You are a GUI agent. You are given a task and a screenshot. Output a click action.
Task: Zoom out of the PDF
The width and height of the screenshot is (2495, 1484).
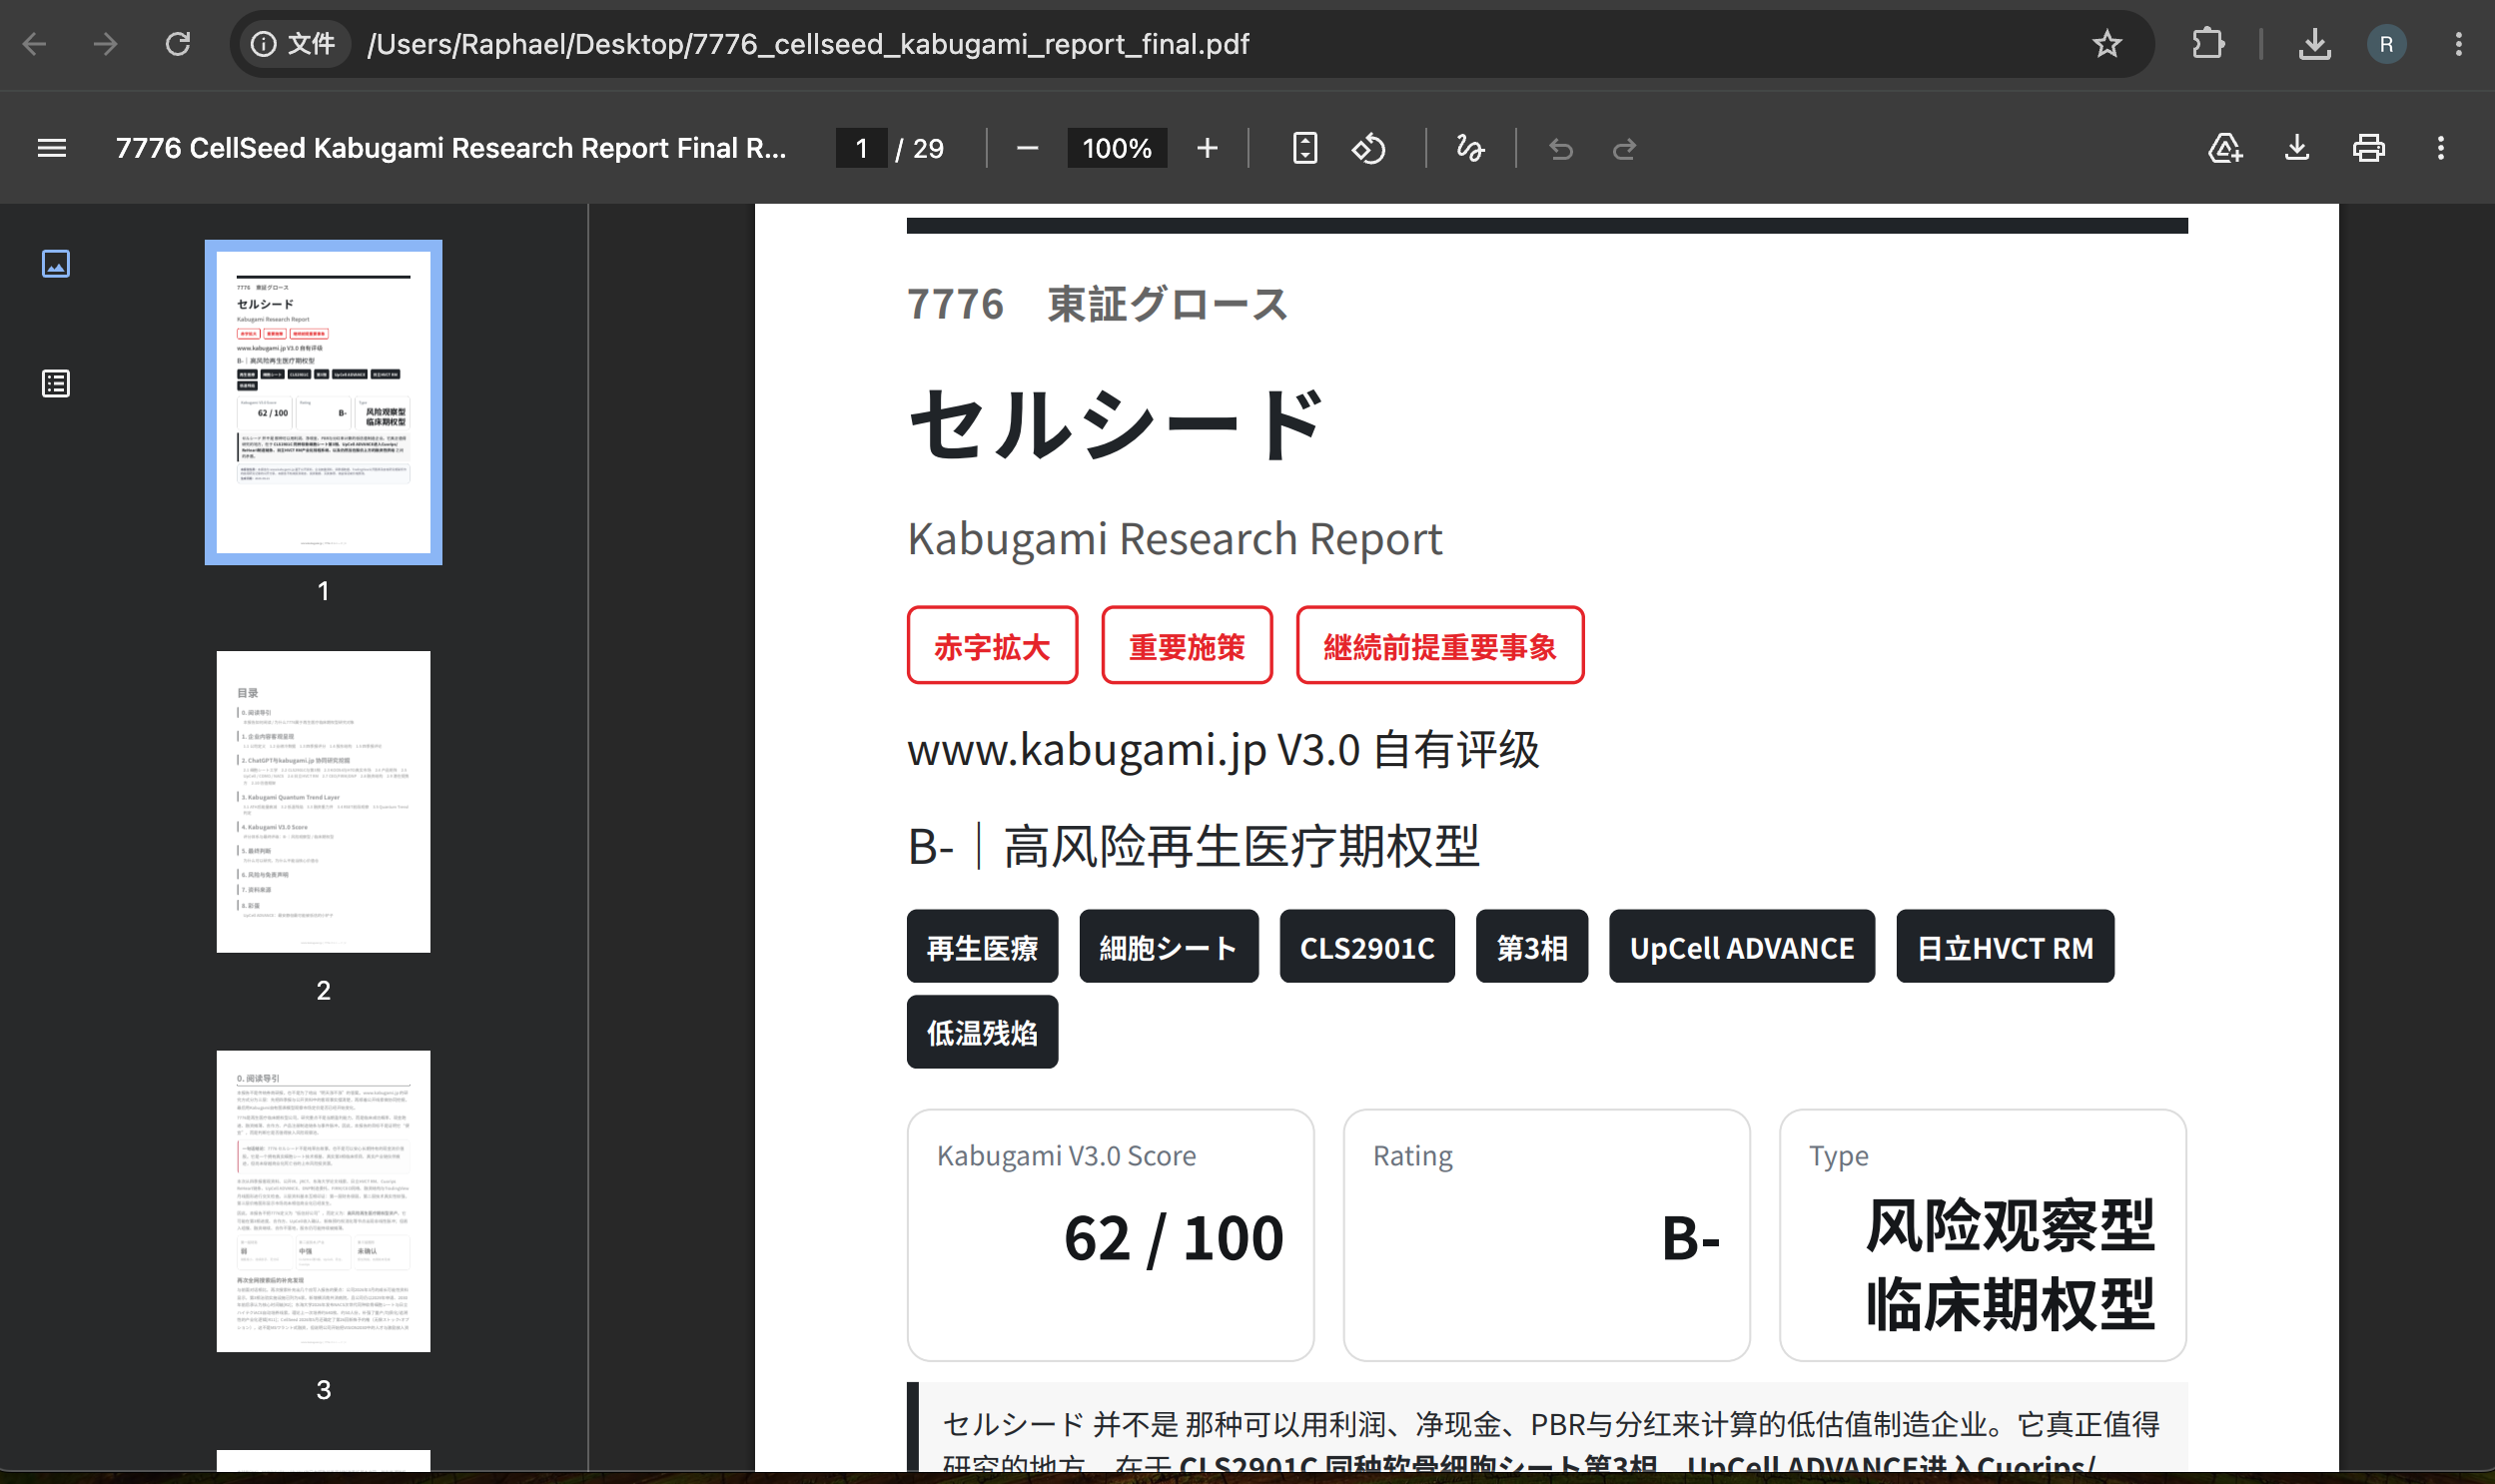tap(1027, 148)
